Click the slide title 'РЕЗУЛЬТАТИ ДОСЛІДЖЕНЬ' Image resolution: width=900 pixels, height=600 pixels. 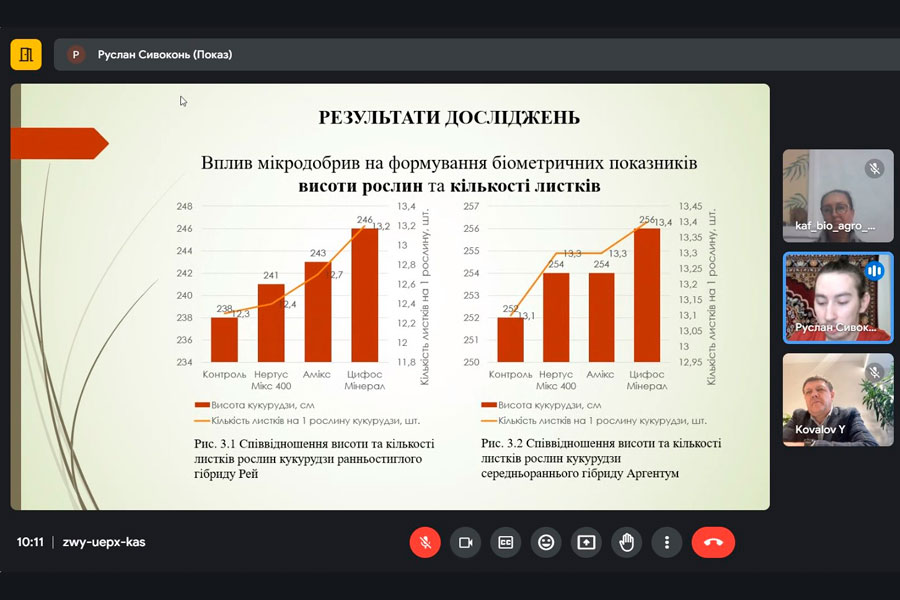(x=449, y=118)
